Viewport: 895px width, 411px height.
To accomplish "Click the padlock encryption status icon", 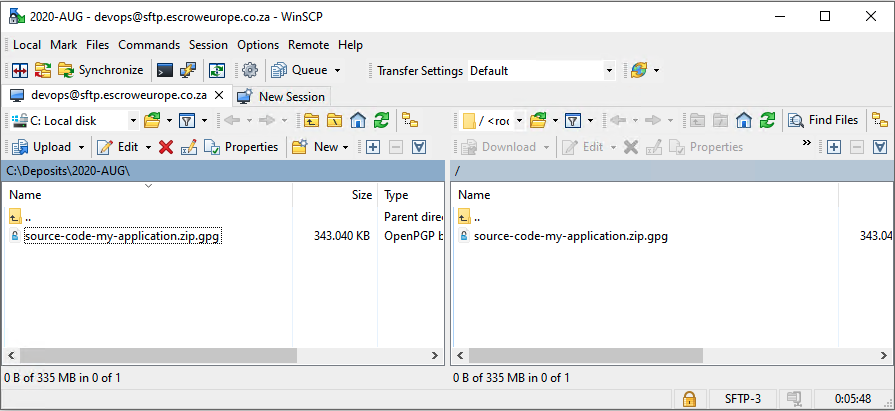I will [690, 398].
